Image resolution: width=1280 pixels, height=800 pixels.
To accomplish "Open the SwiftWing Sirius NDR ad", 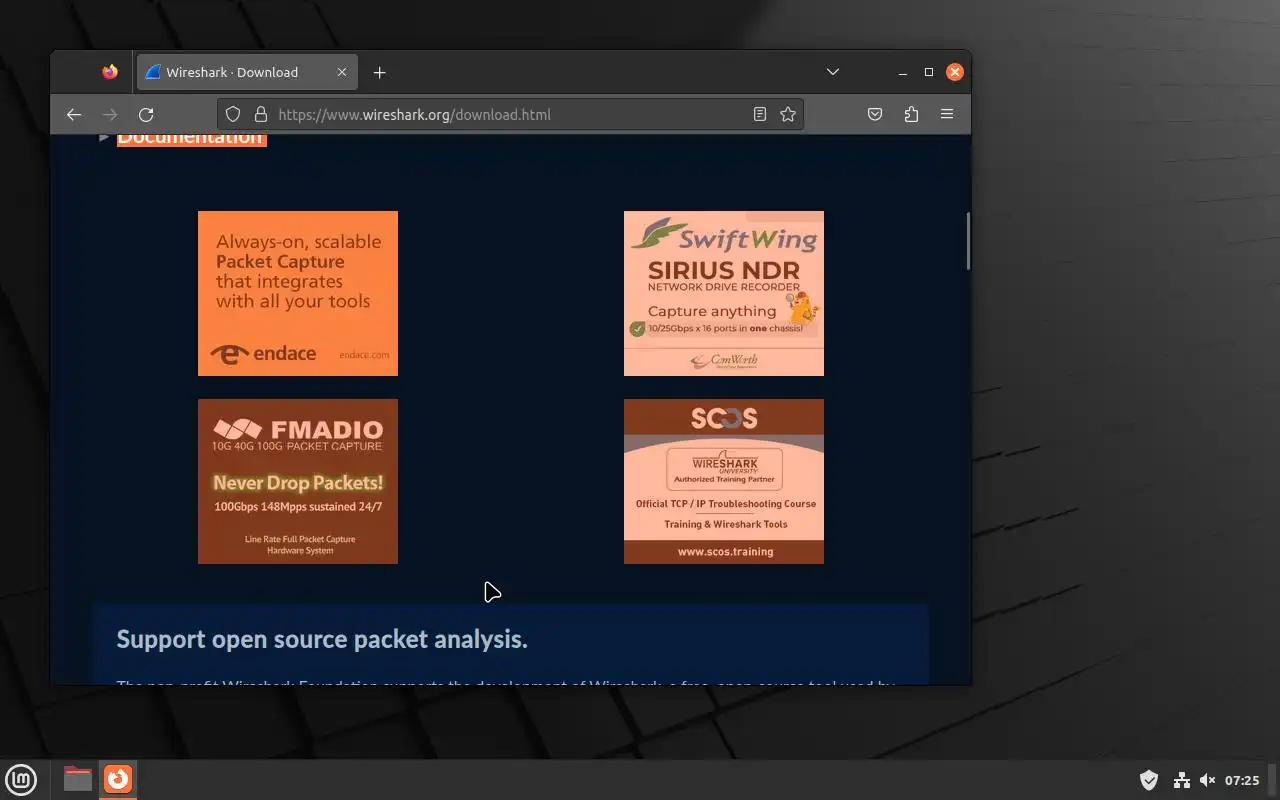I will pyautogui.click(x=724, y=293).
